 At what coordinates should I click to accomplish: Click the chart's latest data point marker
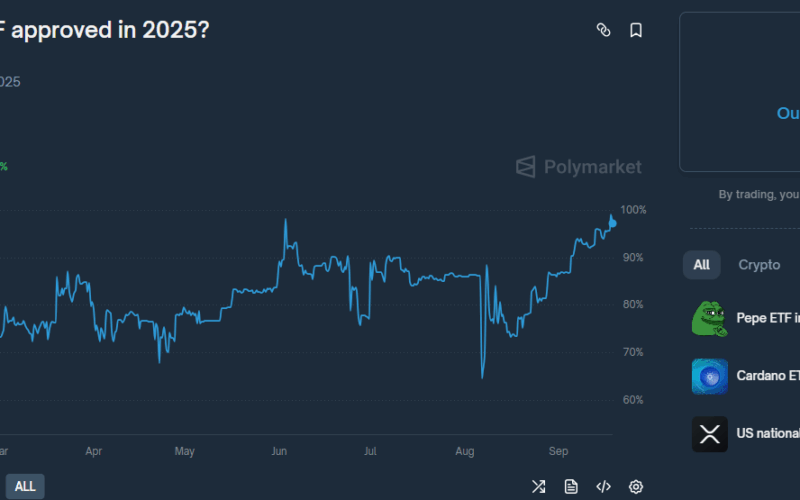pos(612,222)
